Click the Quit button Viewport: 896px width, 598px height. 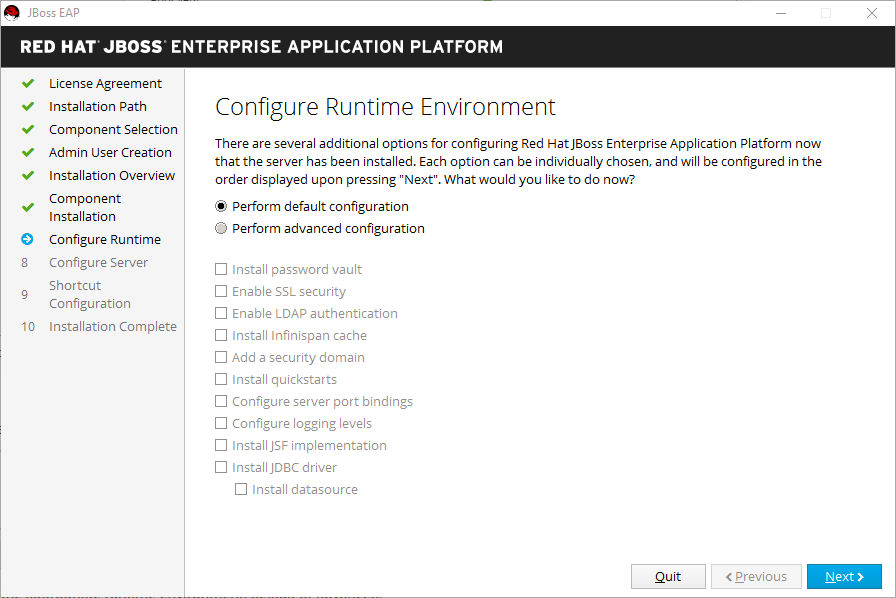coord(667,576)
